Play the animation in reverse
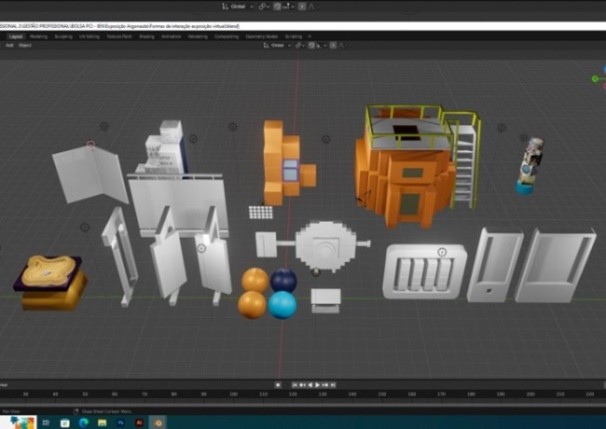Screen dimensions: 606x429 pos(310,384)
